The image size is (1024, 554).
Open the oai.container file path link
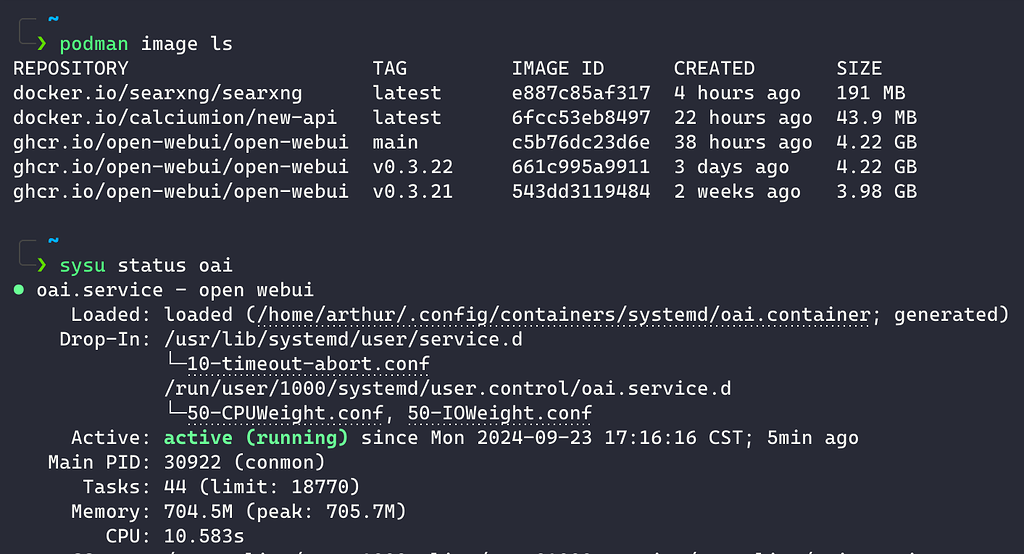coord(564,315)
